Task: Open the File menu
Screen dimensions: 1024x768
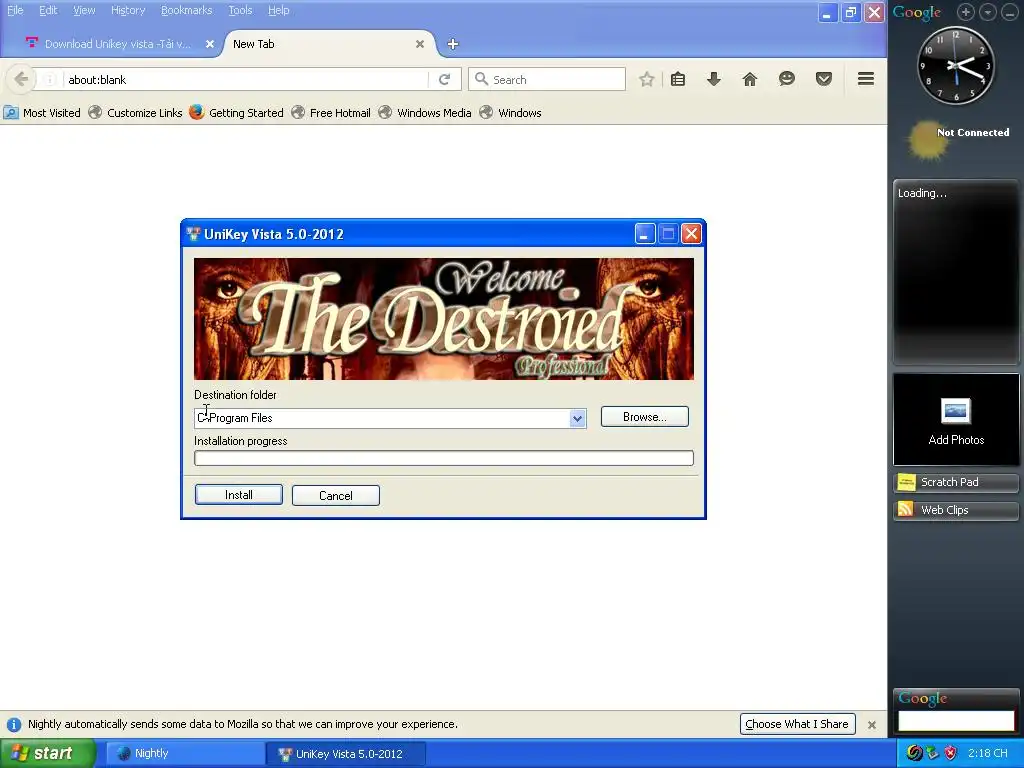Action: pyautogui.click(x=15, y=10)
